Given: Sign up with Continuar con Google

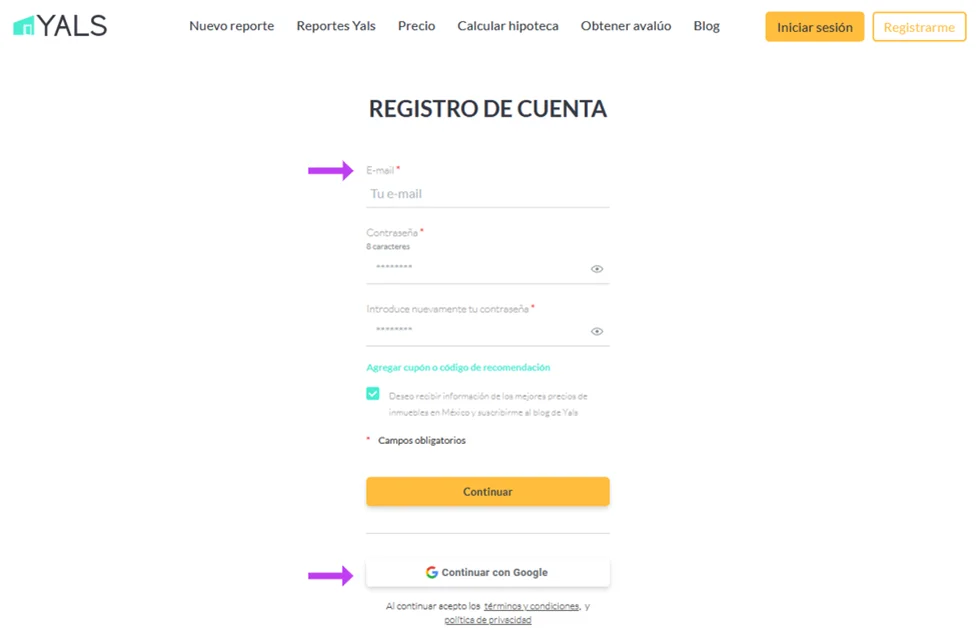Looking at the screenshot, I should [x=488, y=573].
